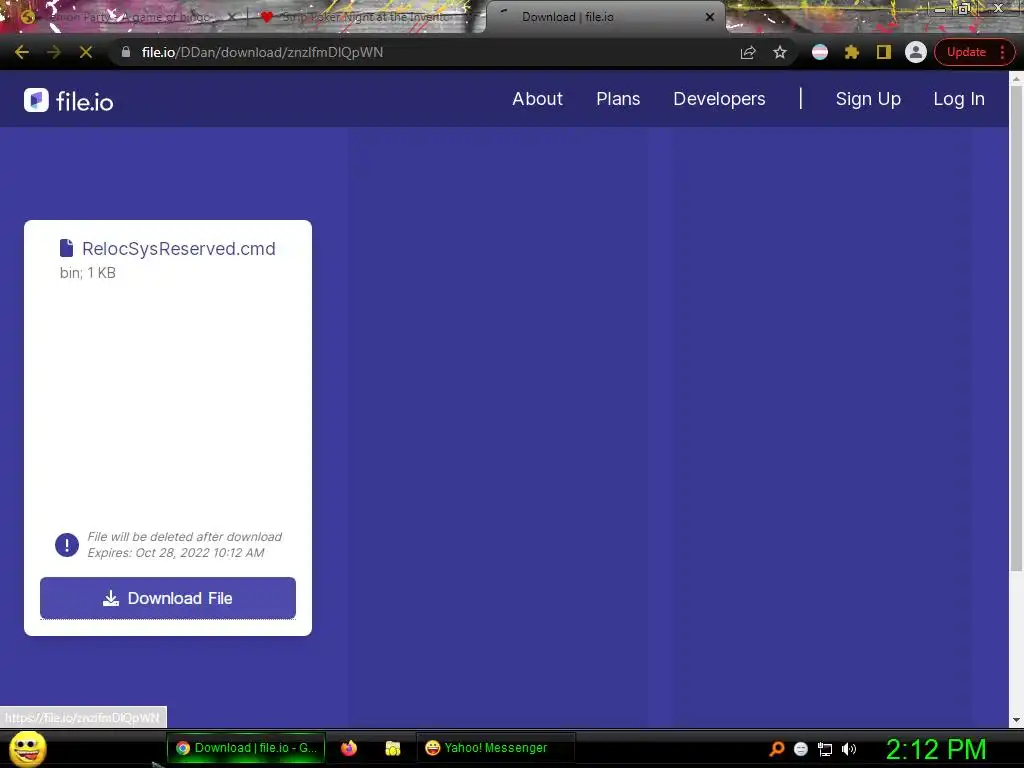Viewport: 1024px width, 768px height.
Task: Click the expiry date text
Action: (x=176, y=553)
